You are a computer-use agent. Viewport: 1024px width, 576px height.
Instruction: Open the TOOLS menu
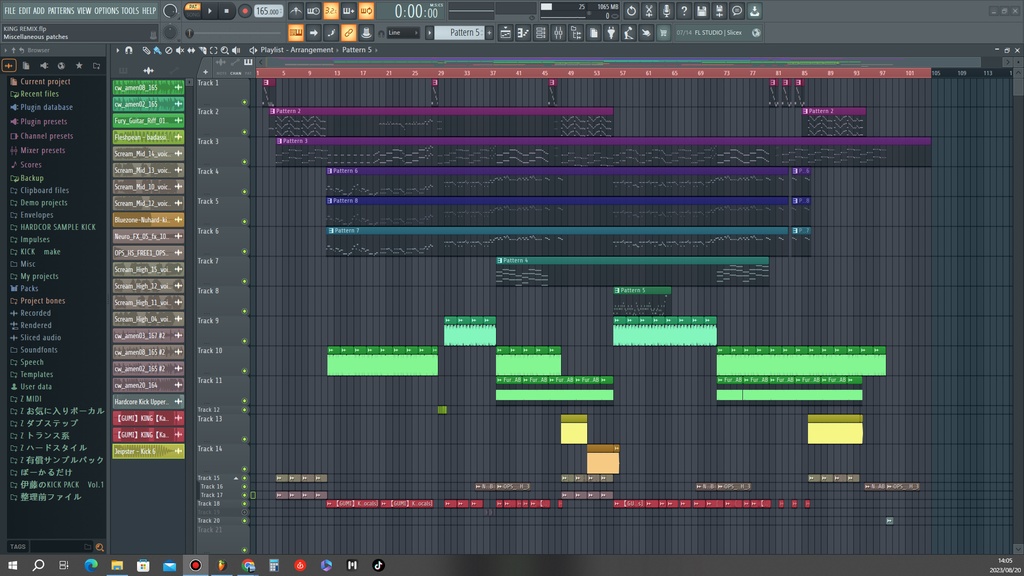coord(130,10)
